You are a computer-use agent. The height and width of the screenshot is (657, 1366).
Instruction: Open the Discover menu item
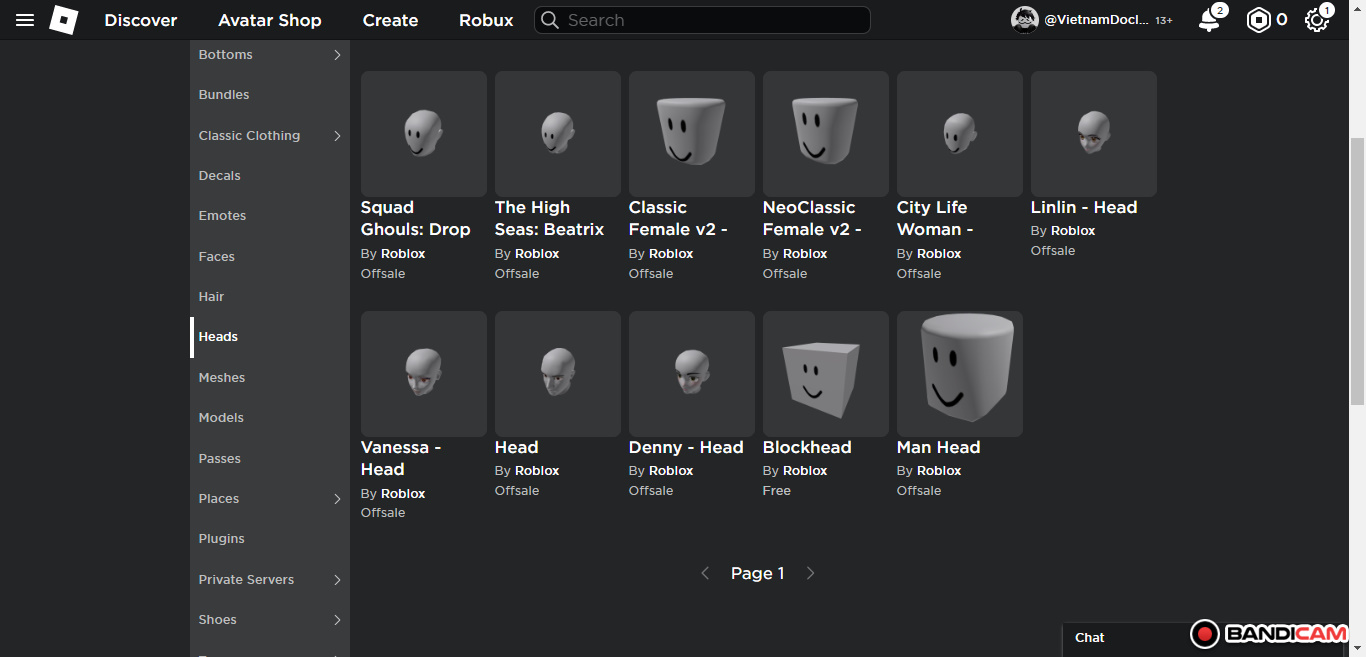pos(141,20)
